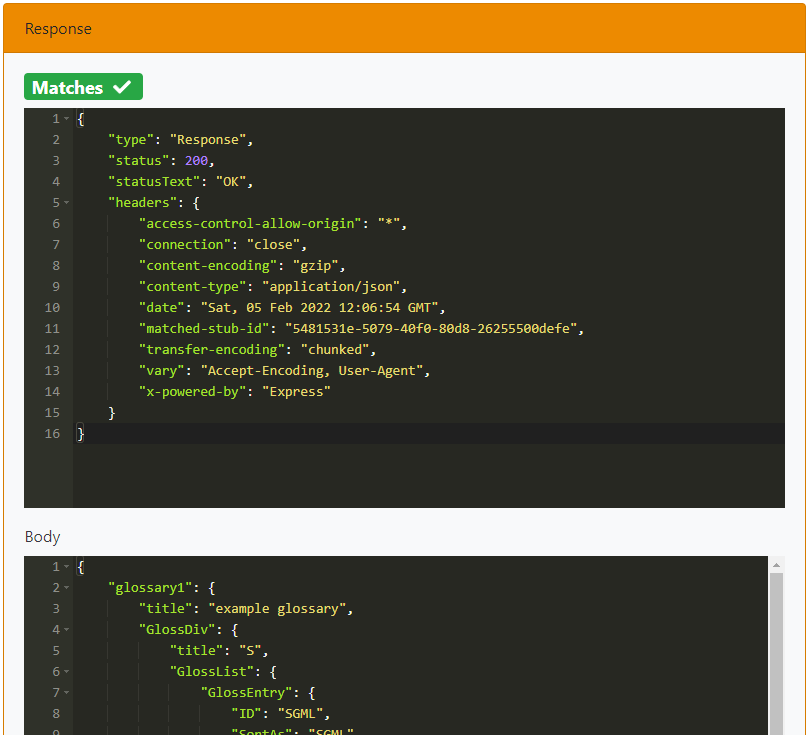Click the "gzip" content-encoding value
The height and width of the screenshot is (735, 809).
315,266
